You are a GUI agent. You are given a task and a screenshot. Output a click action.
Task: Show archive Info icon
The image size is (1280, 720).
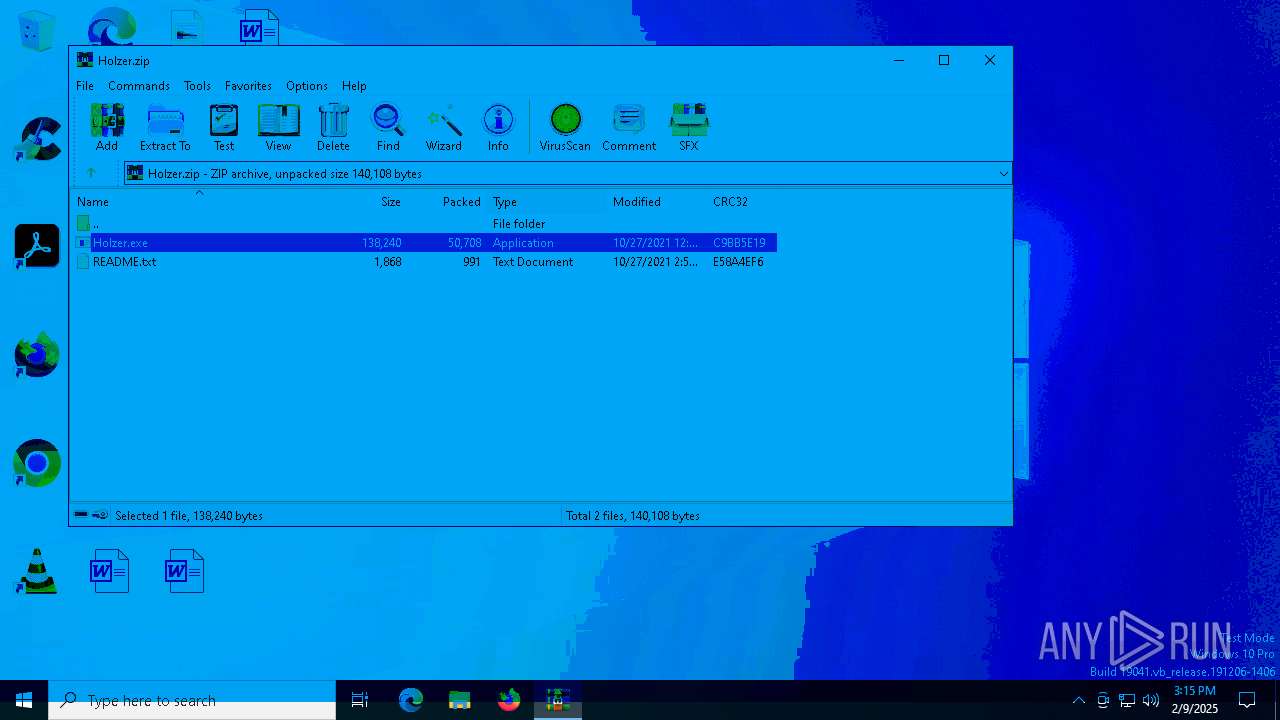click(498, 121)
